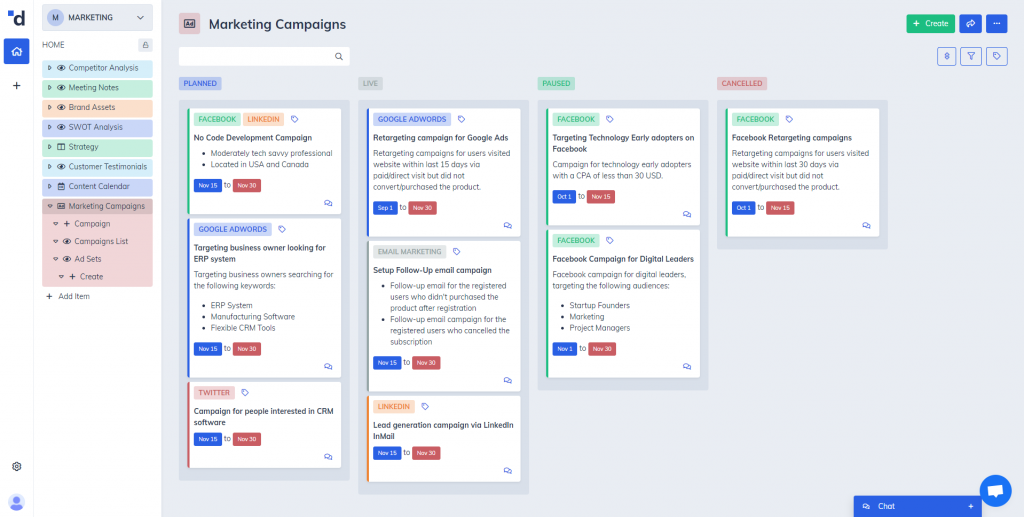The image size is (1024, 517).
Task: Expand the Strategy tree item
Action: (x=50, y=147)
